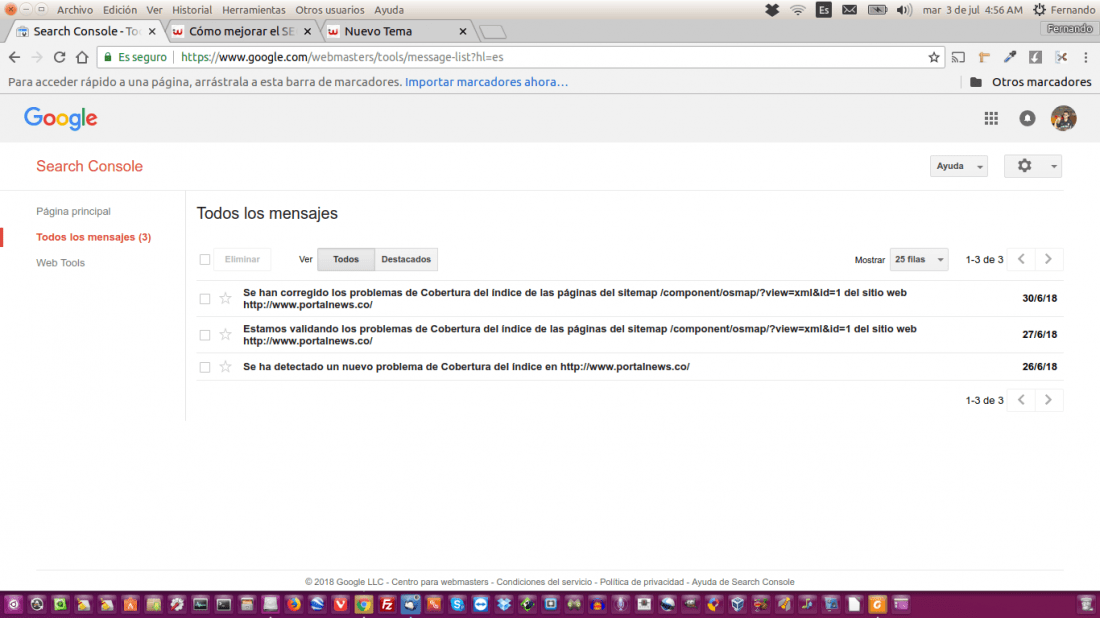Open the Google account avatar
This screenshot has height=618, width=1100.
click(x=1064, y=119)
